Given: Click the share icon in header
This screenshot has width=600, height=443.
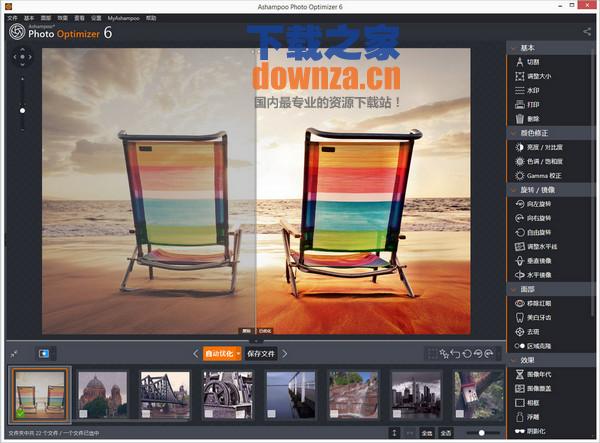Looking at the screenshot, I should 587,32.
